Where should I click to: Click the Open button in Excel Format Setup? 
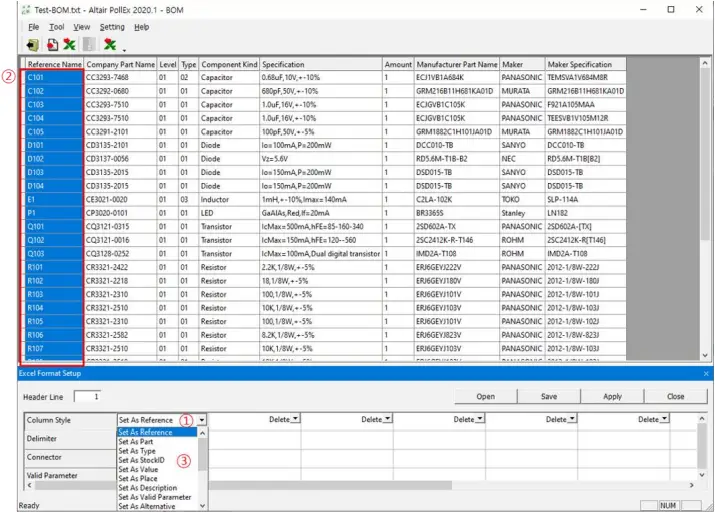tap(485, 396)
